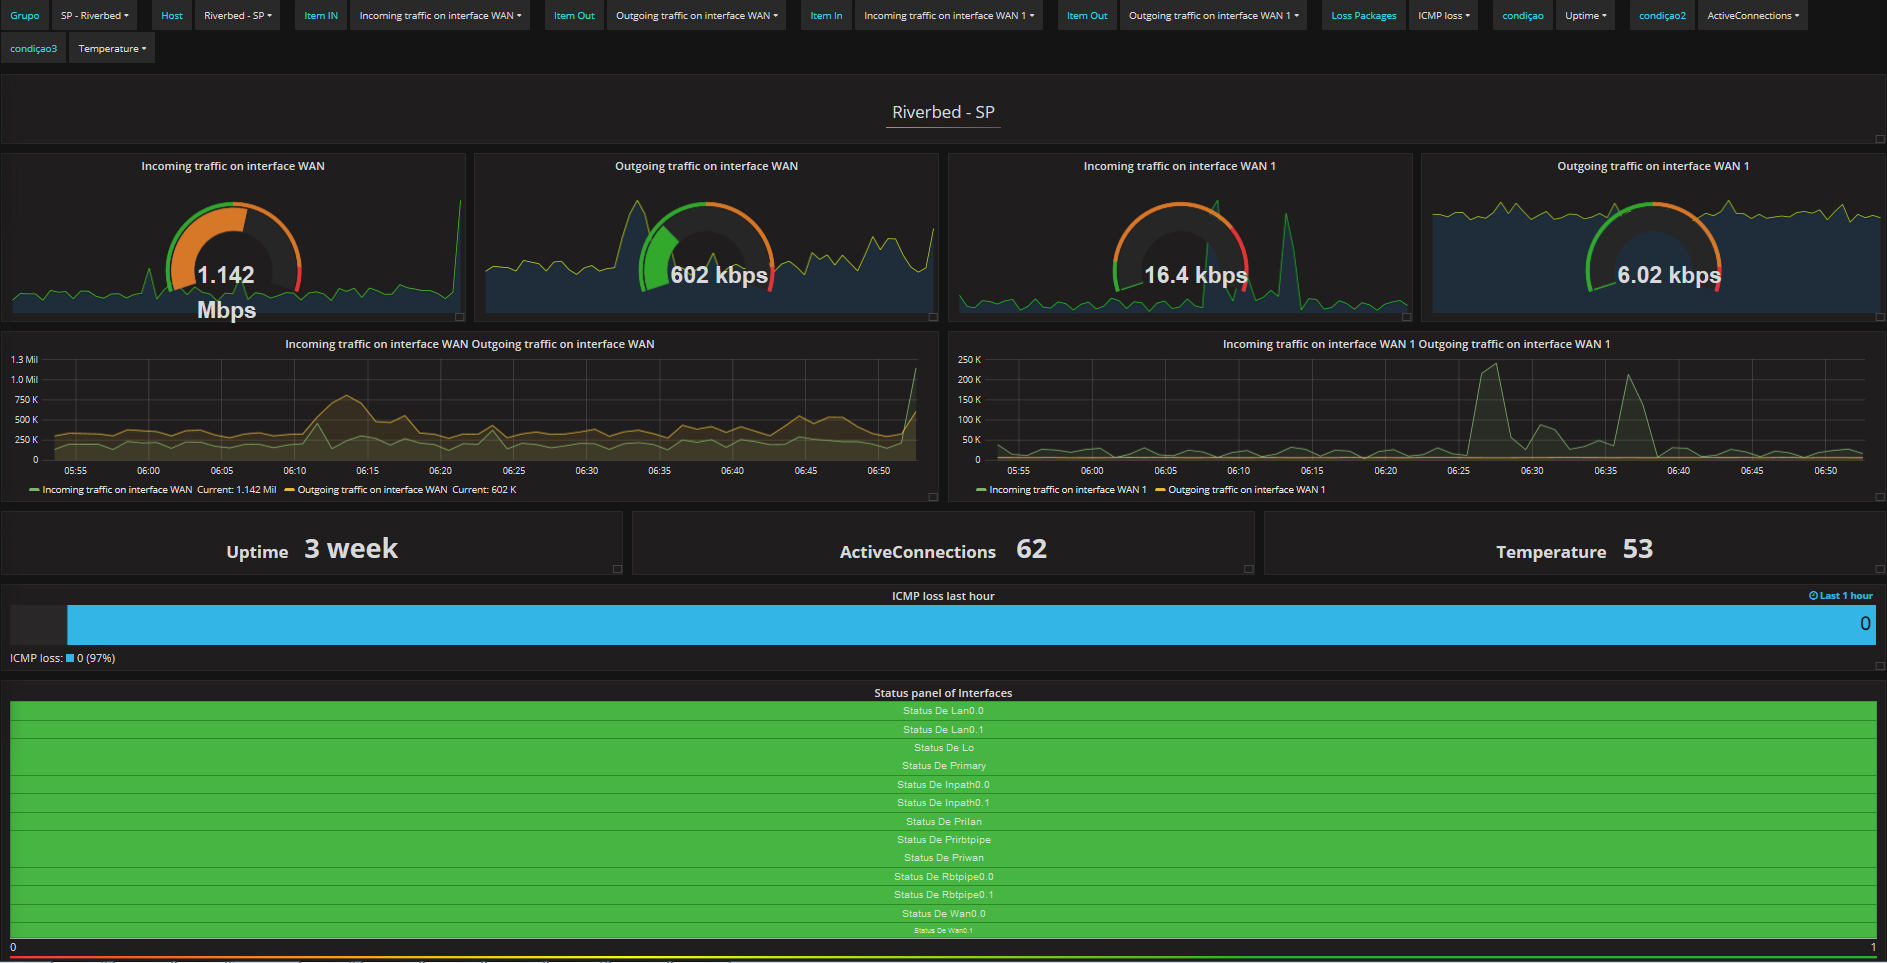Screen dimensions: 1887x963
Task: Expand the Outgoing traffic on interface WAN variable dropdown
Action: tap(697, 16)
